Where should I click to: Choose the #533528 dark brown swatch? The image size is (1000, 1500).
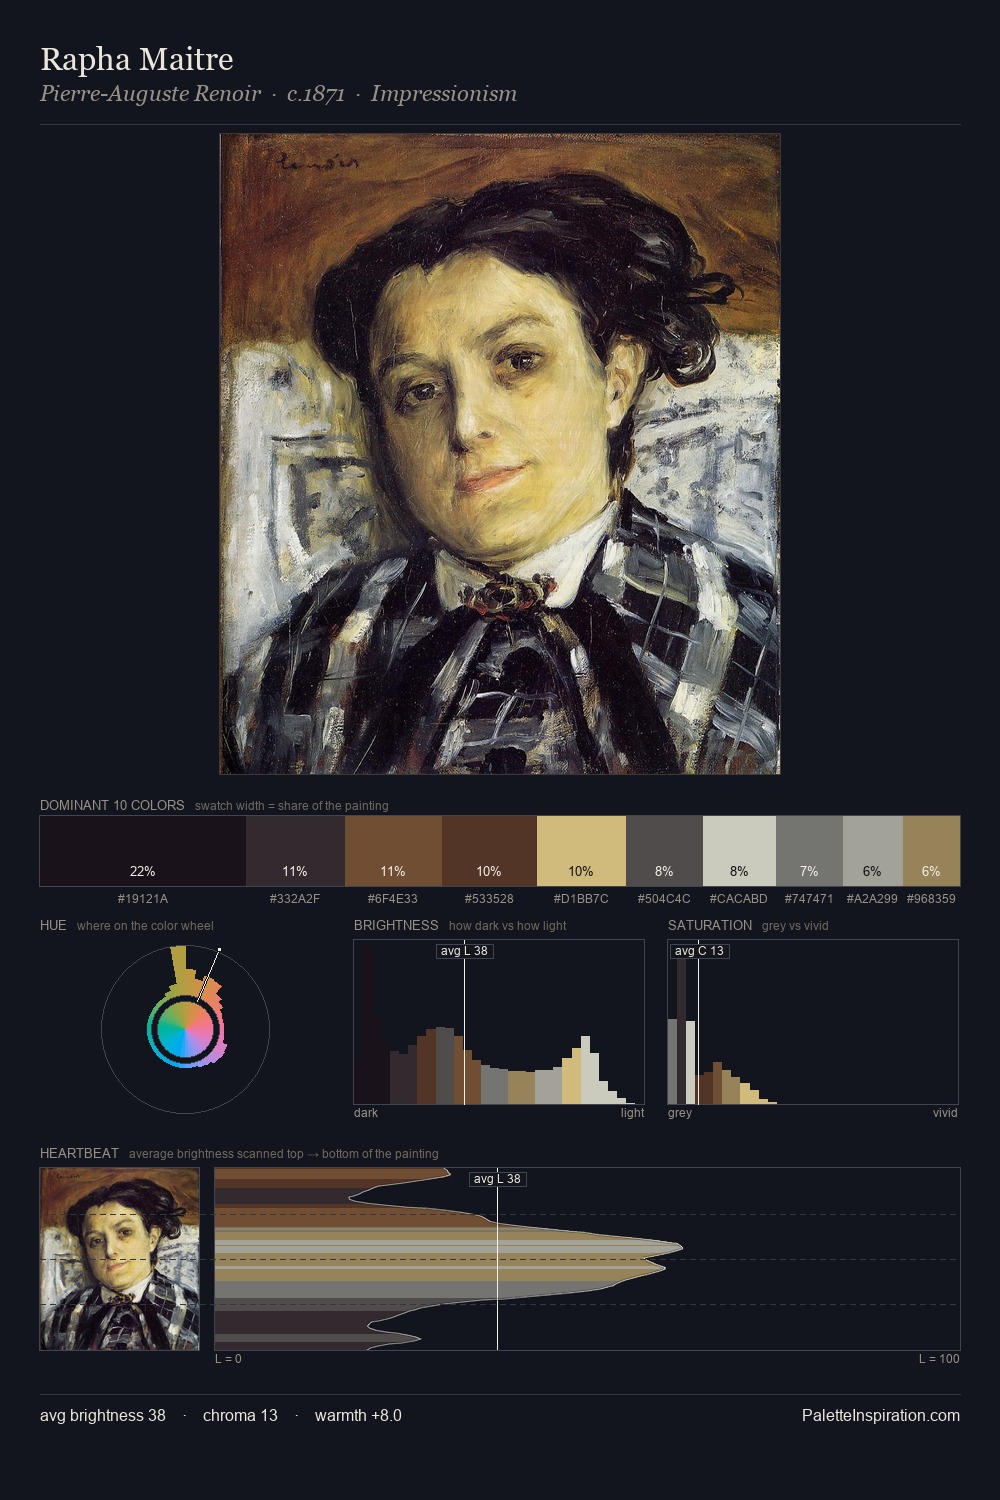489,851
